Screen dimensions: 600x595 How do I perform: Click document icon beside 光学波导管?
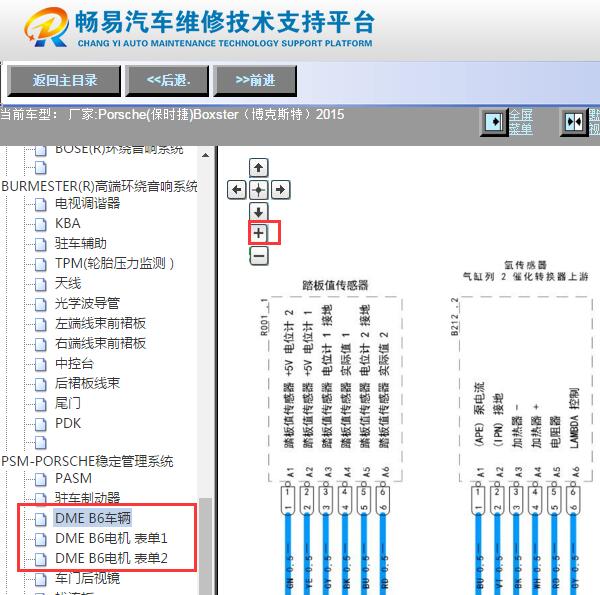pos(41,304)
